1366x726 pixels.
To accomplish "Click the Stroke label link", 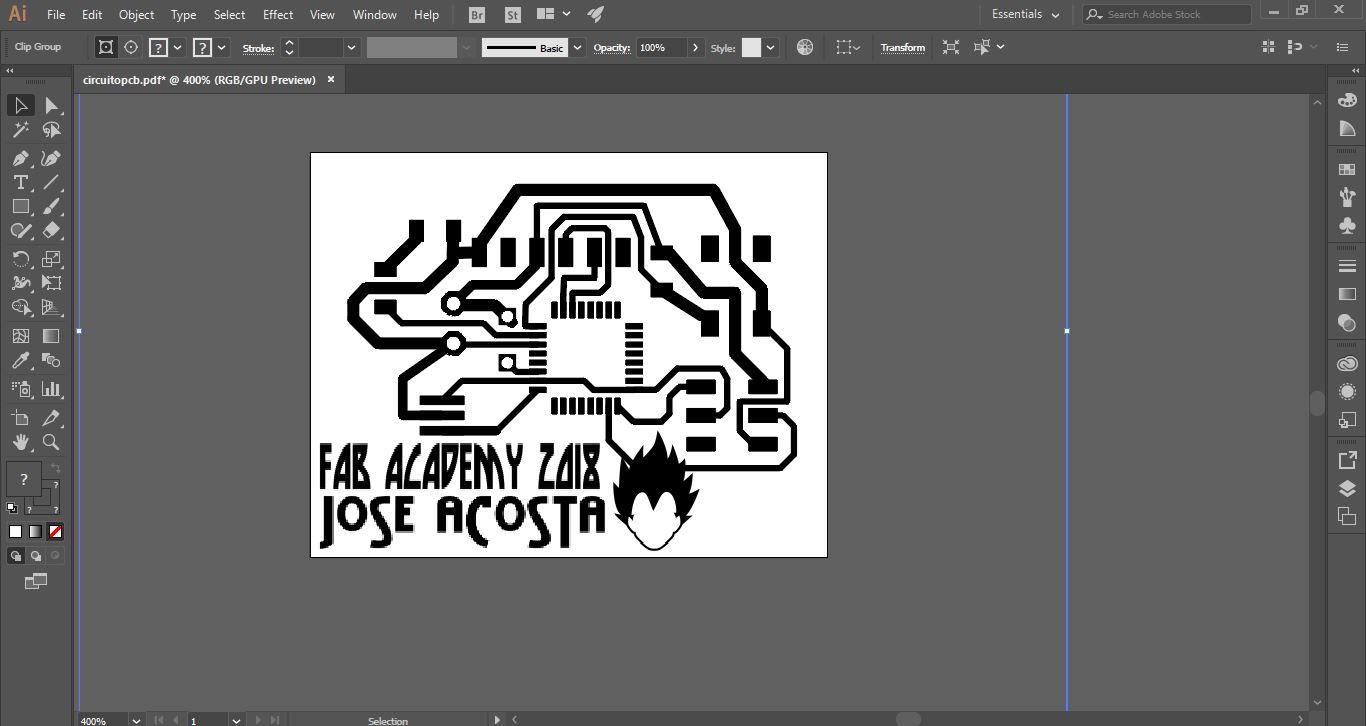I will click(258, 48).
